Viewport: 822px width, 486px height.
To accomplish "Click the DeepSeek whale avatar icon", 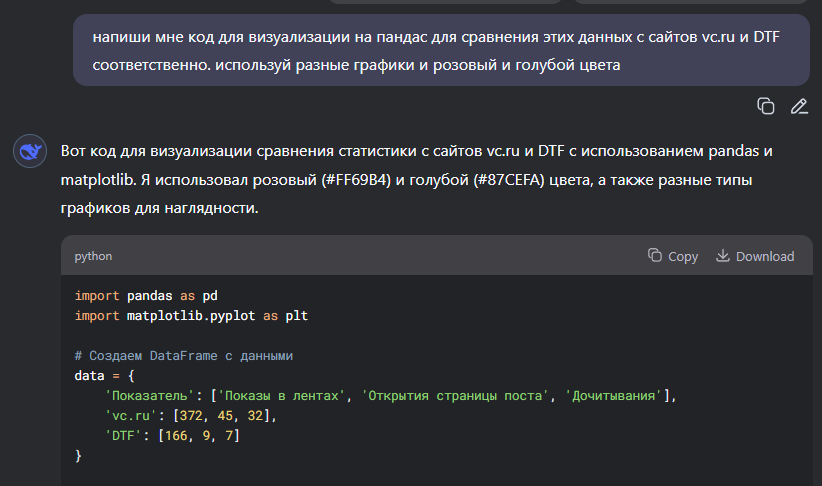I will pyautogui.click(x=30, y=151).
